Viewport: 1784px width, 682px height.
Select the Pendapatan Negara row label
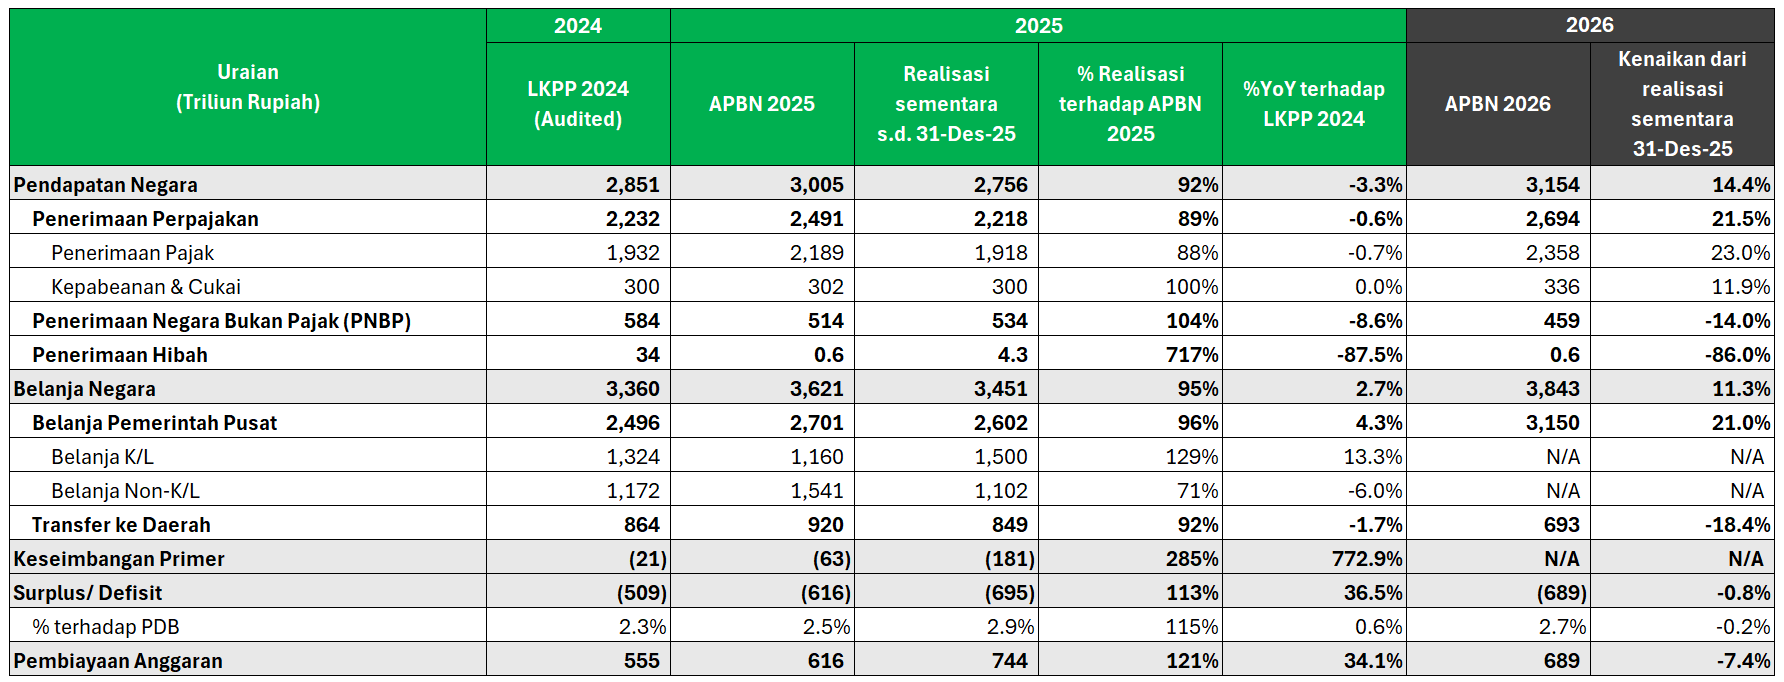(106, 185)
